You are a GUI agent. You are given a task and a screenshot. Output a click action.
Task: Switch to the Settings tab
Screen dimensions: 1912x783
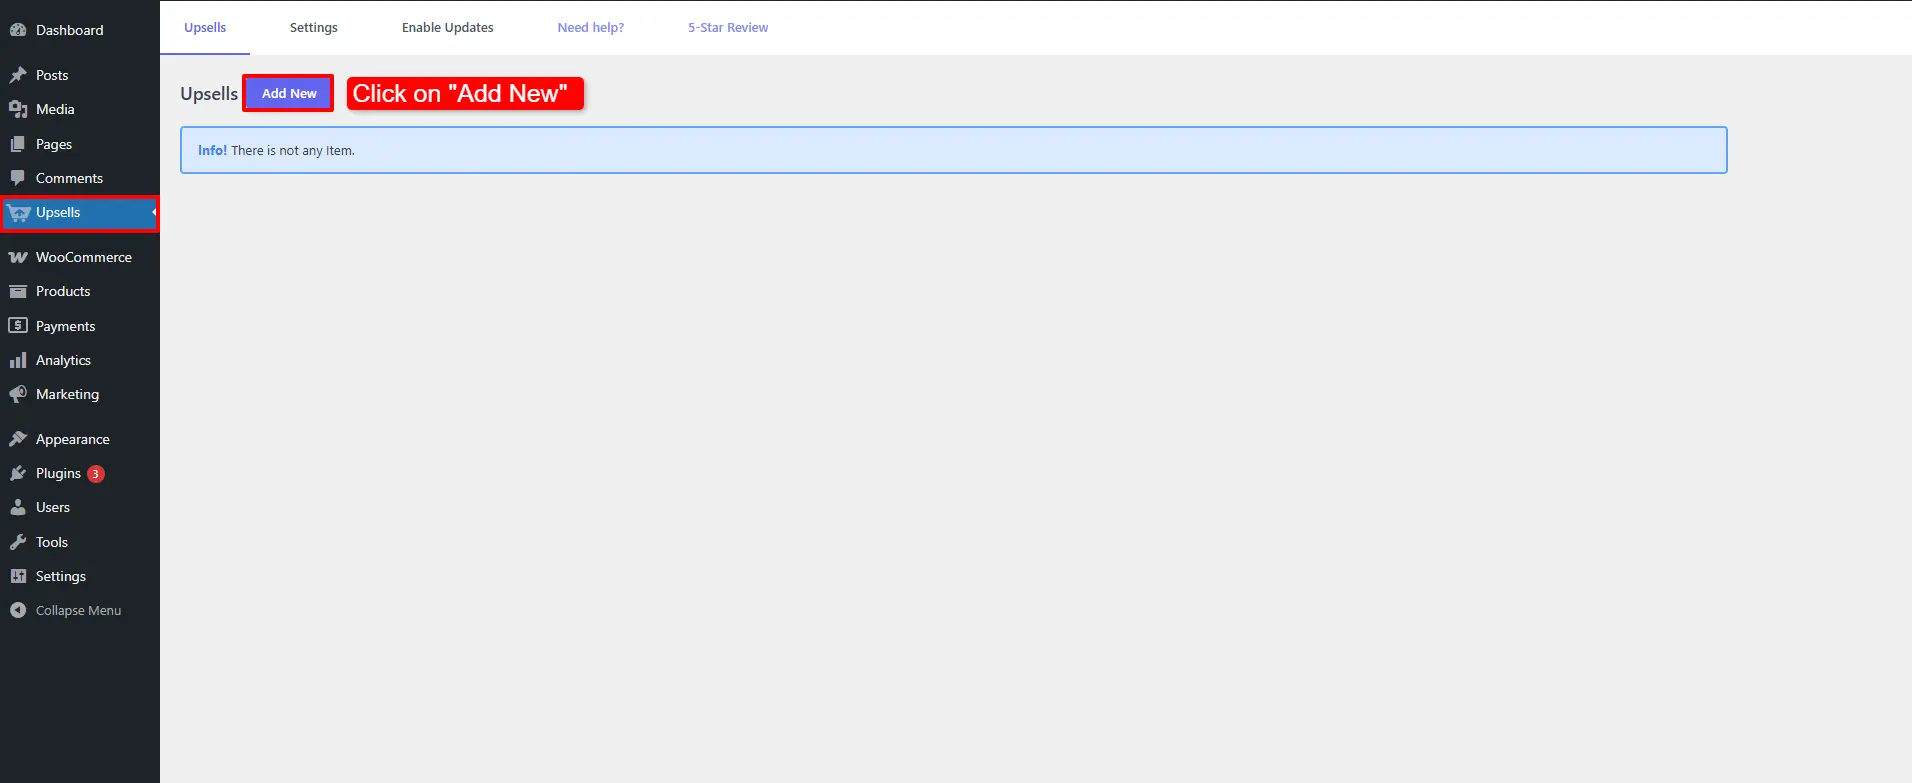[313, 28]
